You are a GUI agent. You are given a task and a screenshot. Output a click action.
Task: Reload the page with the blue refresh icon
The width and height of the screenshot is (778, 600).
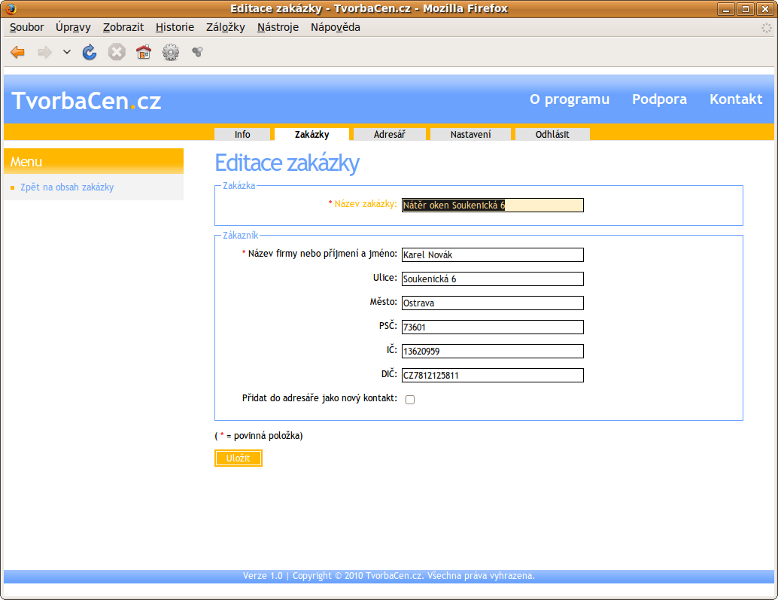pyautogui.click(x=89, y=52)
